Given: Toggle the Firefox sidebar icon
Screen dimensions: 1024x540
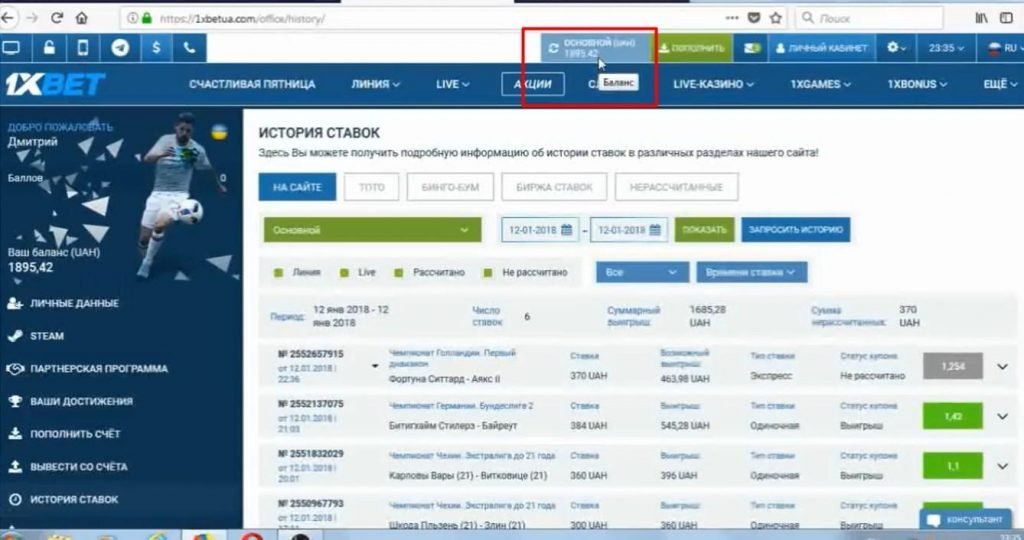Looking at the screenshot, I should coord(1006,18).
